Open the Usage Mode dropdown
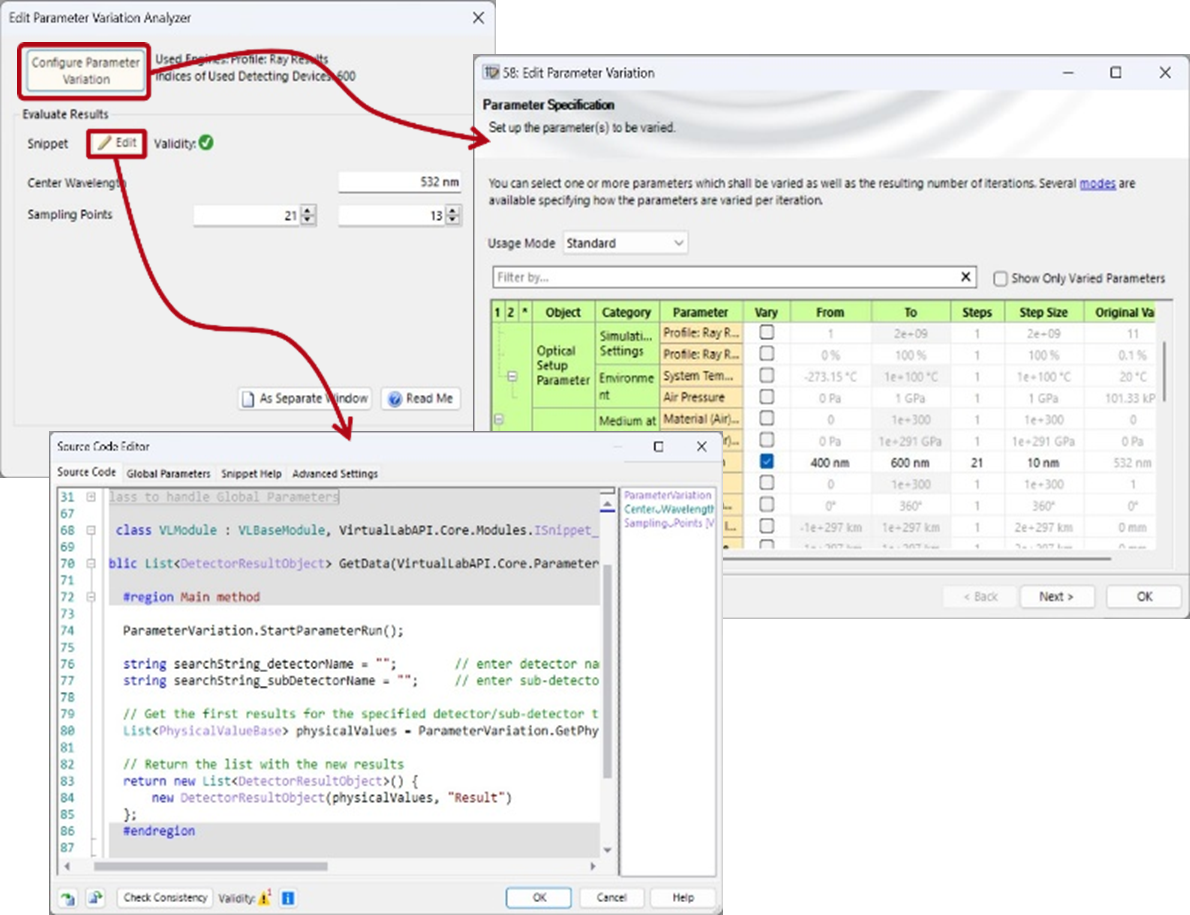1190x915 pixels. pos(625,243)
